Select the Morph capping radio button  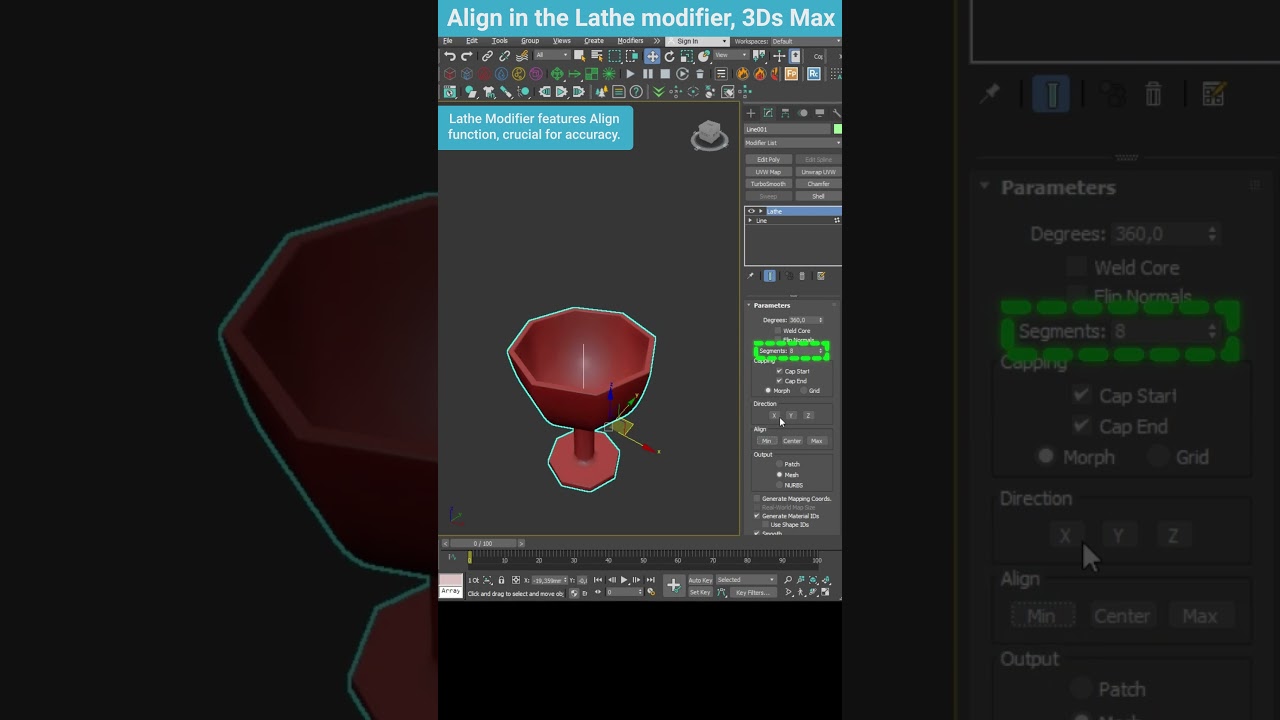[x=768, y=390]
